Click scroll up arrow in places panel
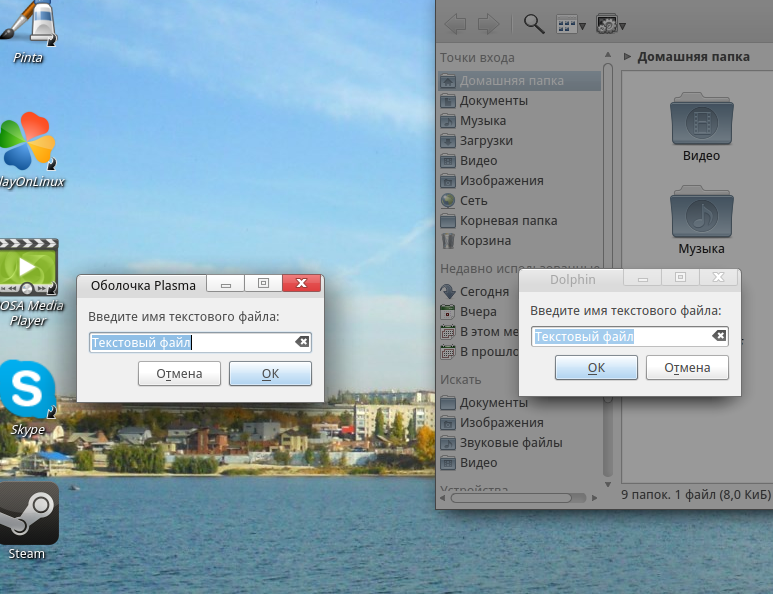 pyautogui.click(x=608, y=55)
